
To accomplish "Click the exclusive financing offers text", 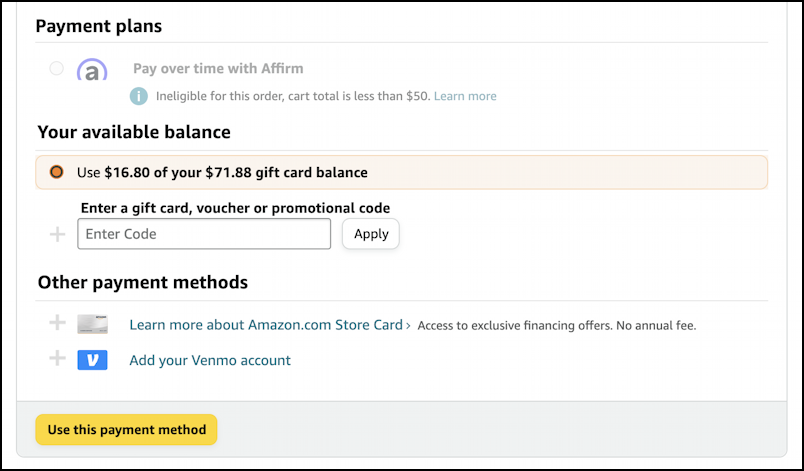I will pos(556,325).
